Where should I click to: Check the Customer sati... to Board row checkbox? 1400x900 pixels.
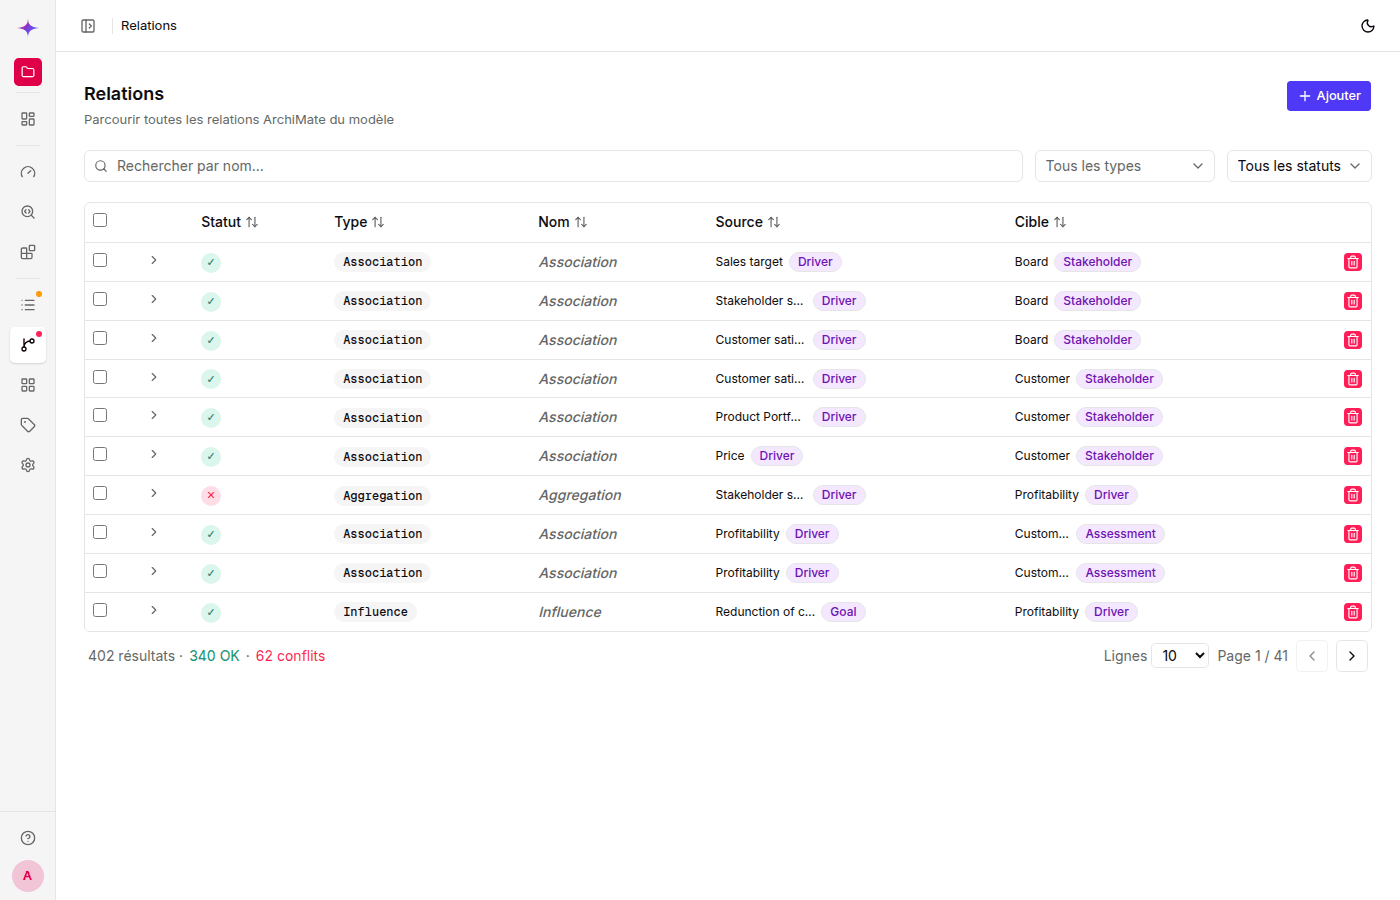tap(100, 338)
